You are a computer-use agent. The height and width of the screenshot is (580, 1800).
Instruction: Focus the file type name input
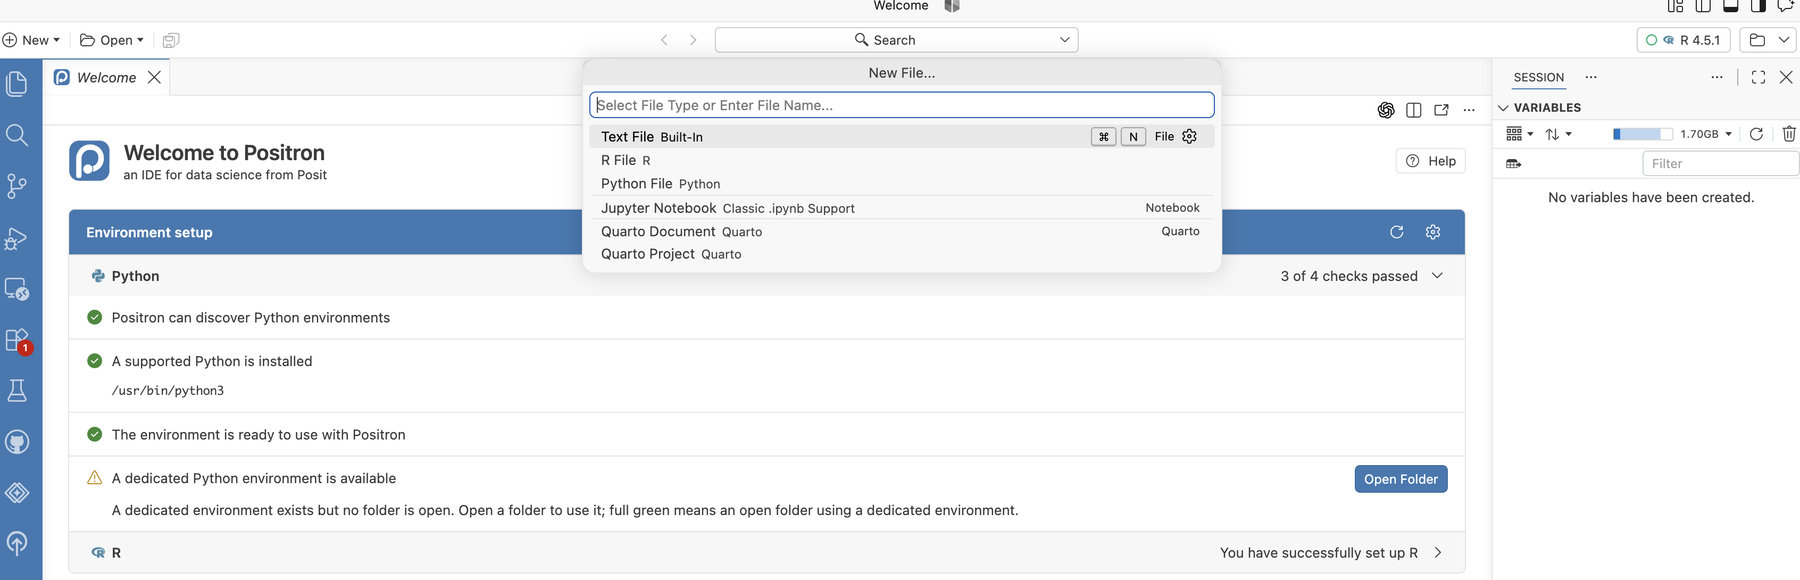coord(902,105)
